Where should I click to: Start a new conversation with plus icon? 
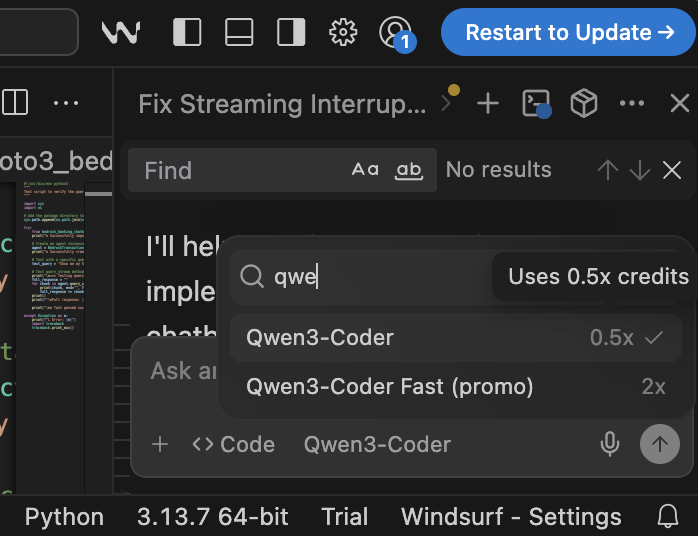pos(488,104)
